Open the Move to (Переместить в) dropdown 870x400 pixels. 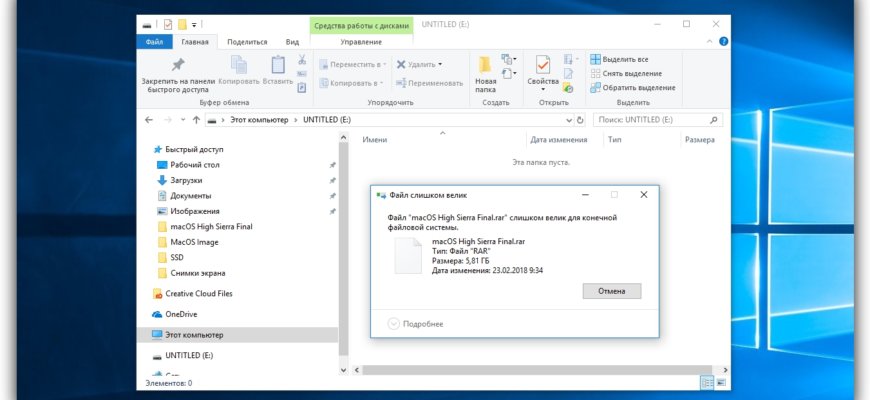(x=353, y=64)
